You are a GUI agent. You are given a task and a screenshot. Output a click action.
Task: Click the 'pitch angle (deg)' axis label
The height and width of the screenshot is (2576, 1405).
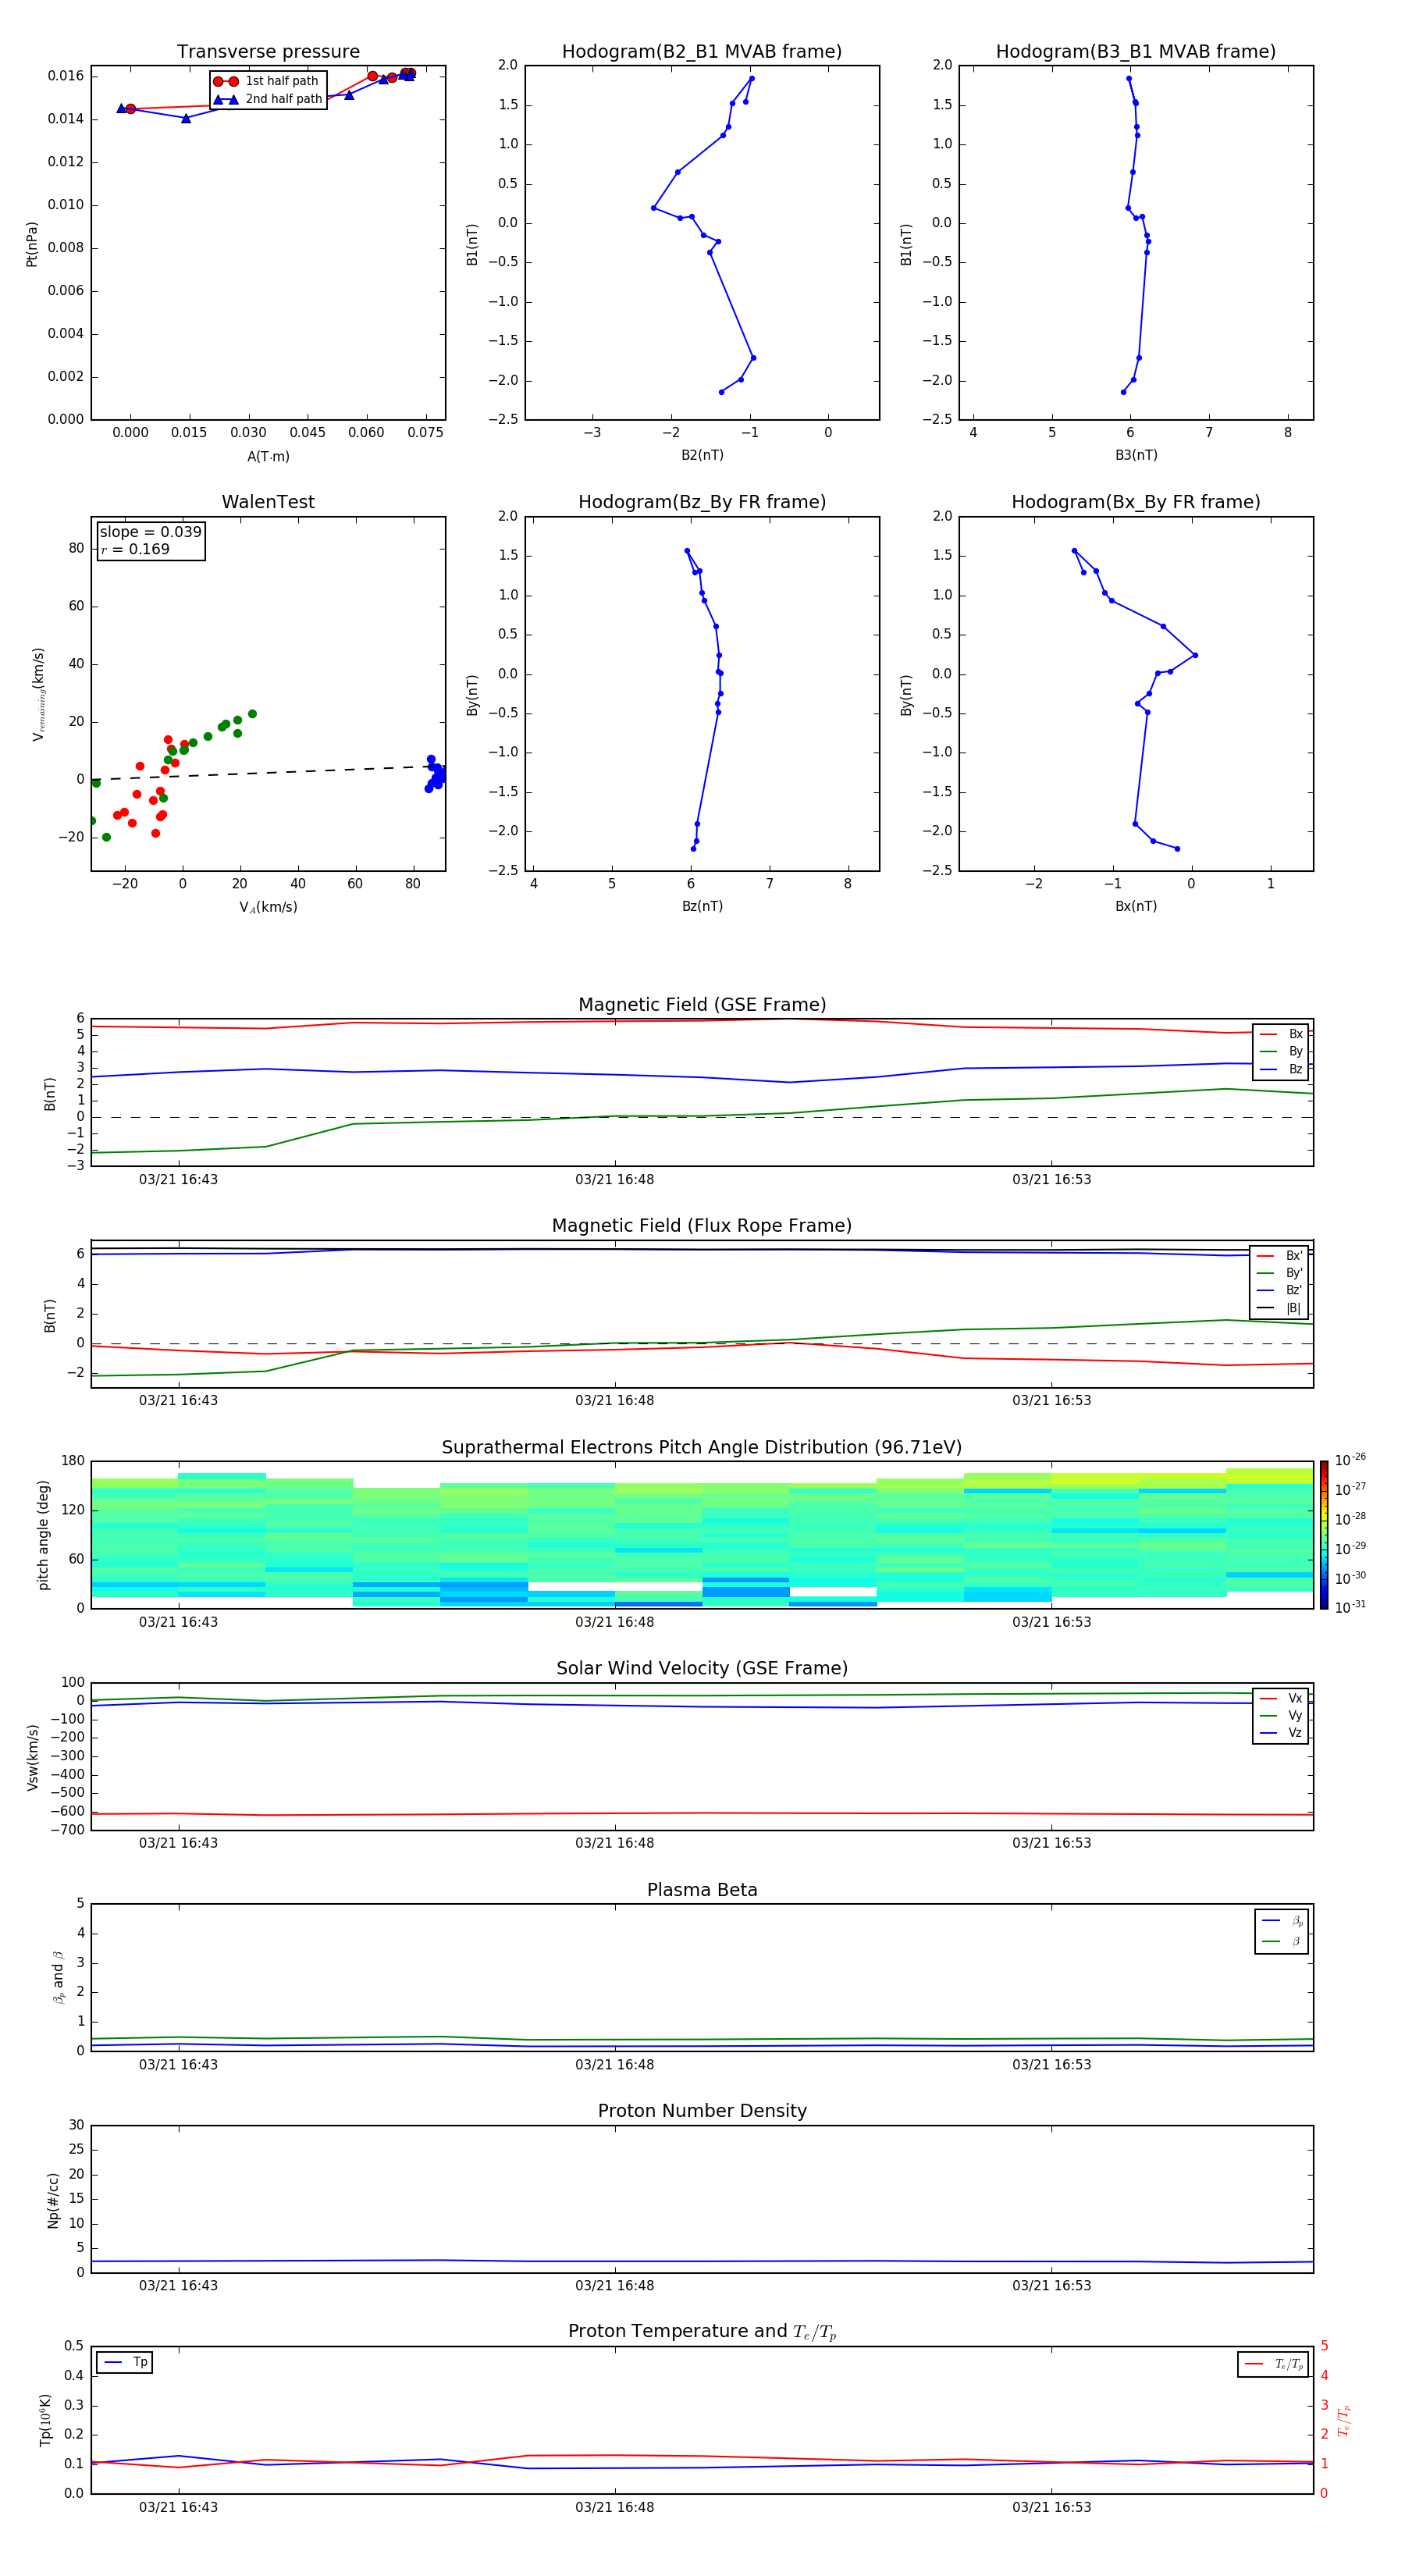tap(44, 1534)
